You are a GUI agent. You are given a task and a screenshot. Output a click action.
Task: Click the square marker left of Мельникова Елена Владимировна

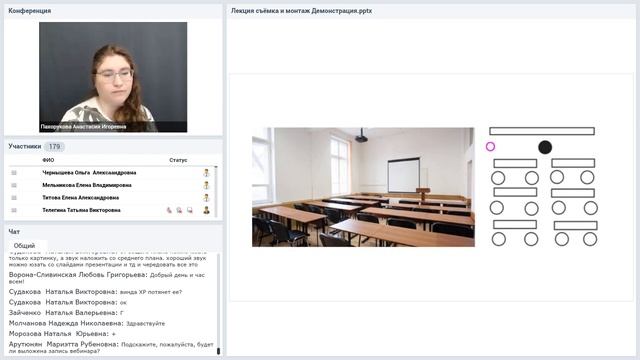coord(14,185)
